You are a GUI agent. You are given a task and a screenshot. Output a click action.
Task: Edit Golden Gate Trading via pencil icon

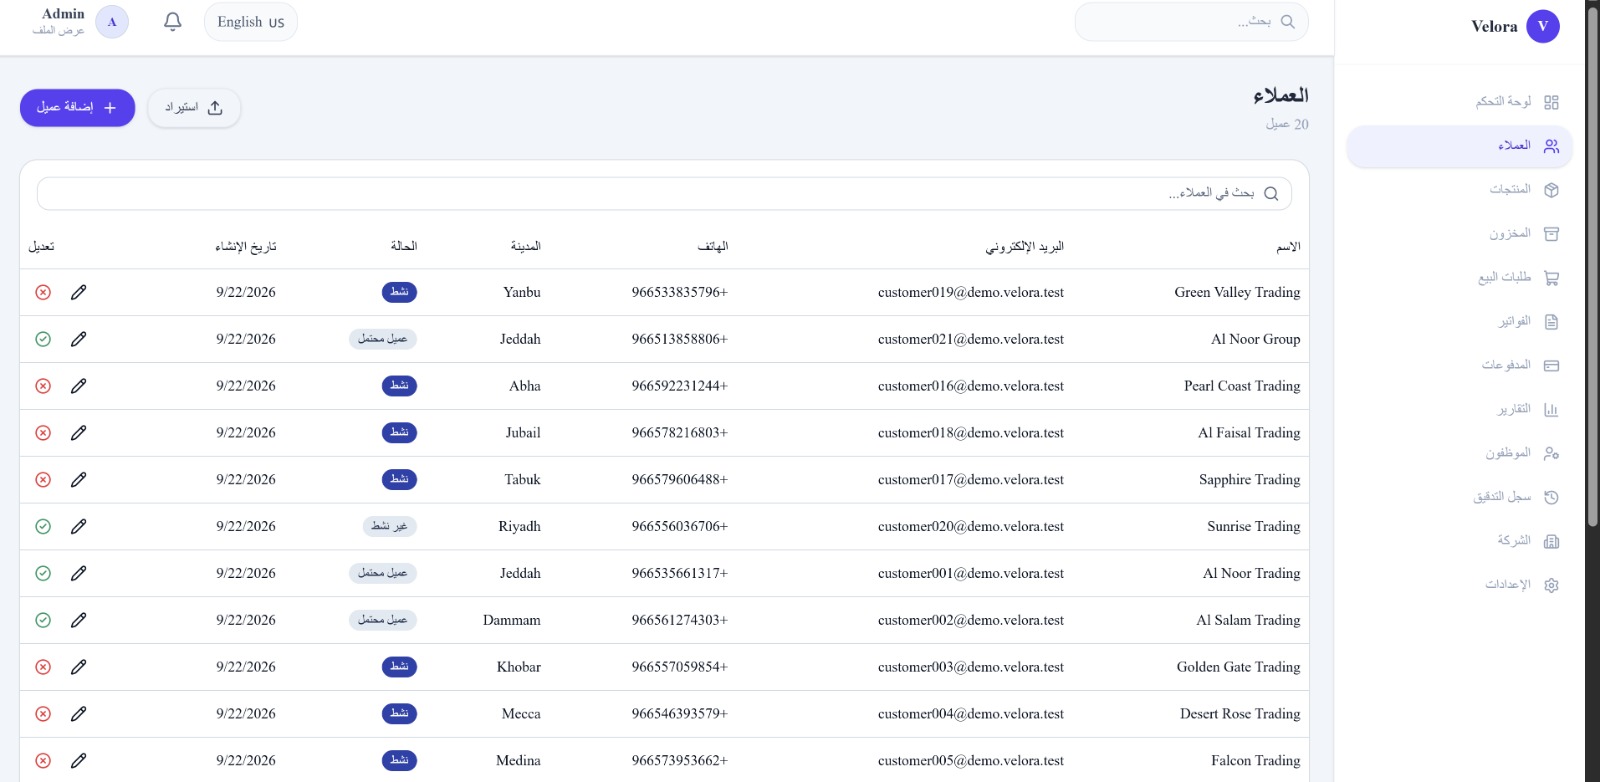[79, 667]
